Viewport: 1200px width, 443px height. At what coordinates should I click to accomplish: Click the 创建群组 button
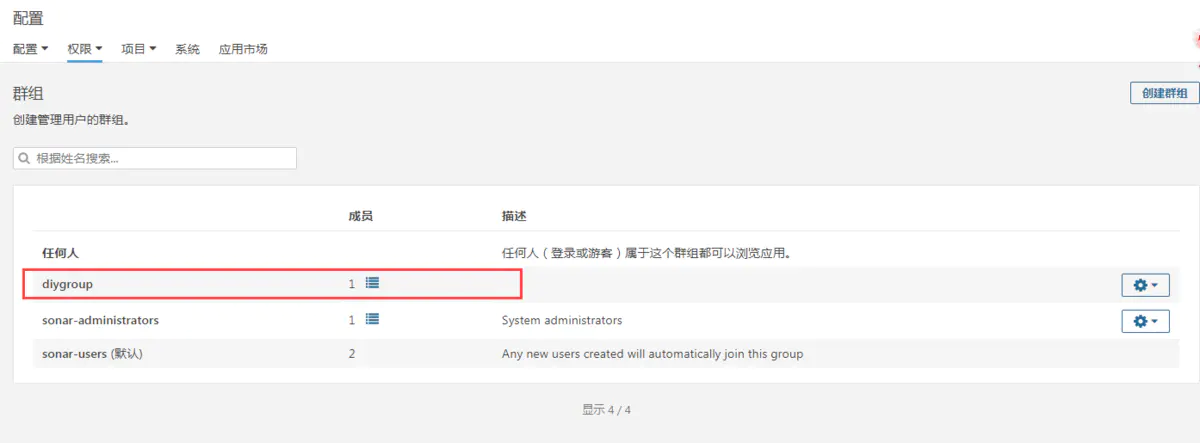coord(1164,93)
